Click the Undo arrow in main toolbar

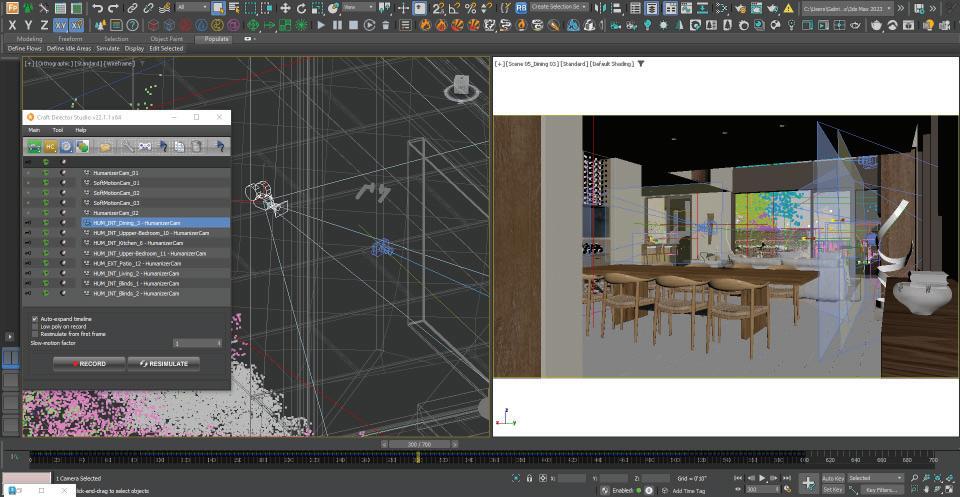coord(98,8)
